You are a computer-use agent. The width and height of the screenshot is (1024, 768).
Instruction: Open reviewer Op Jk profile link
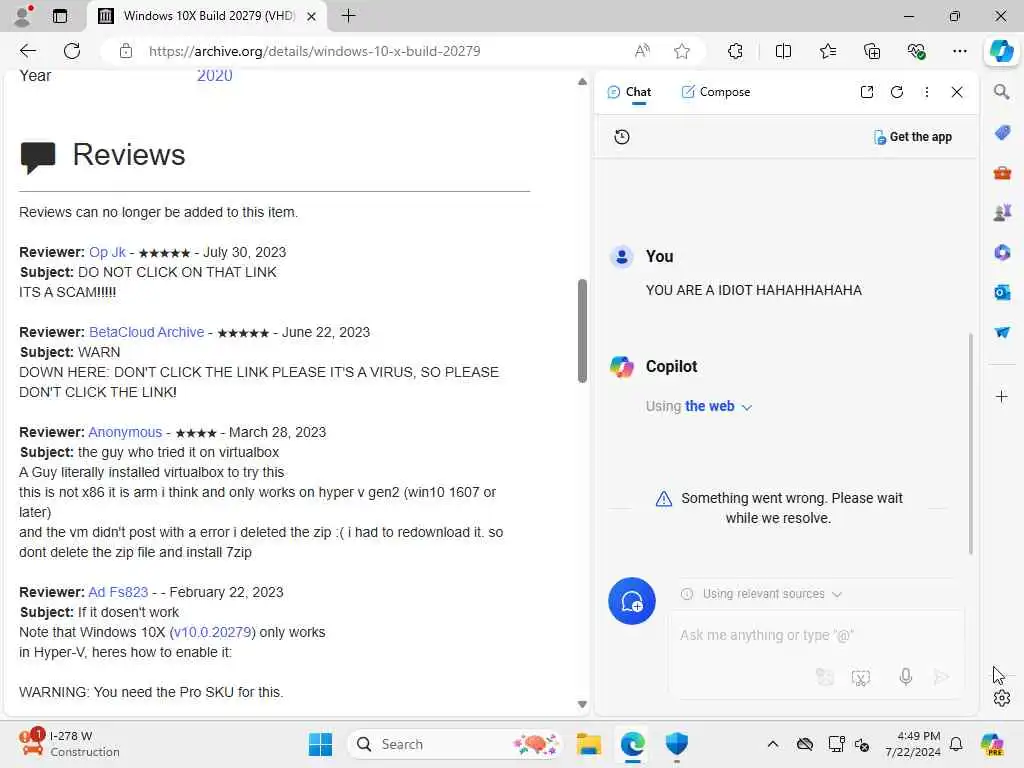[x=107, y=252]
